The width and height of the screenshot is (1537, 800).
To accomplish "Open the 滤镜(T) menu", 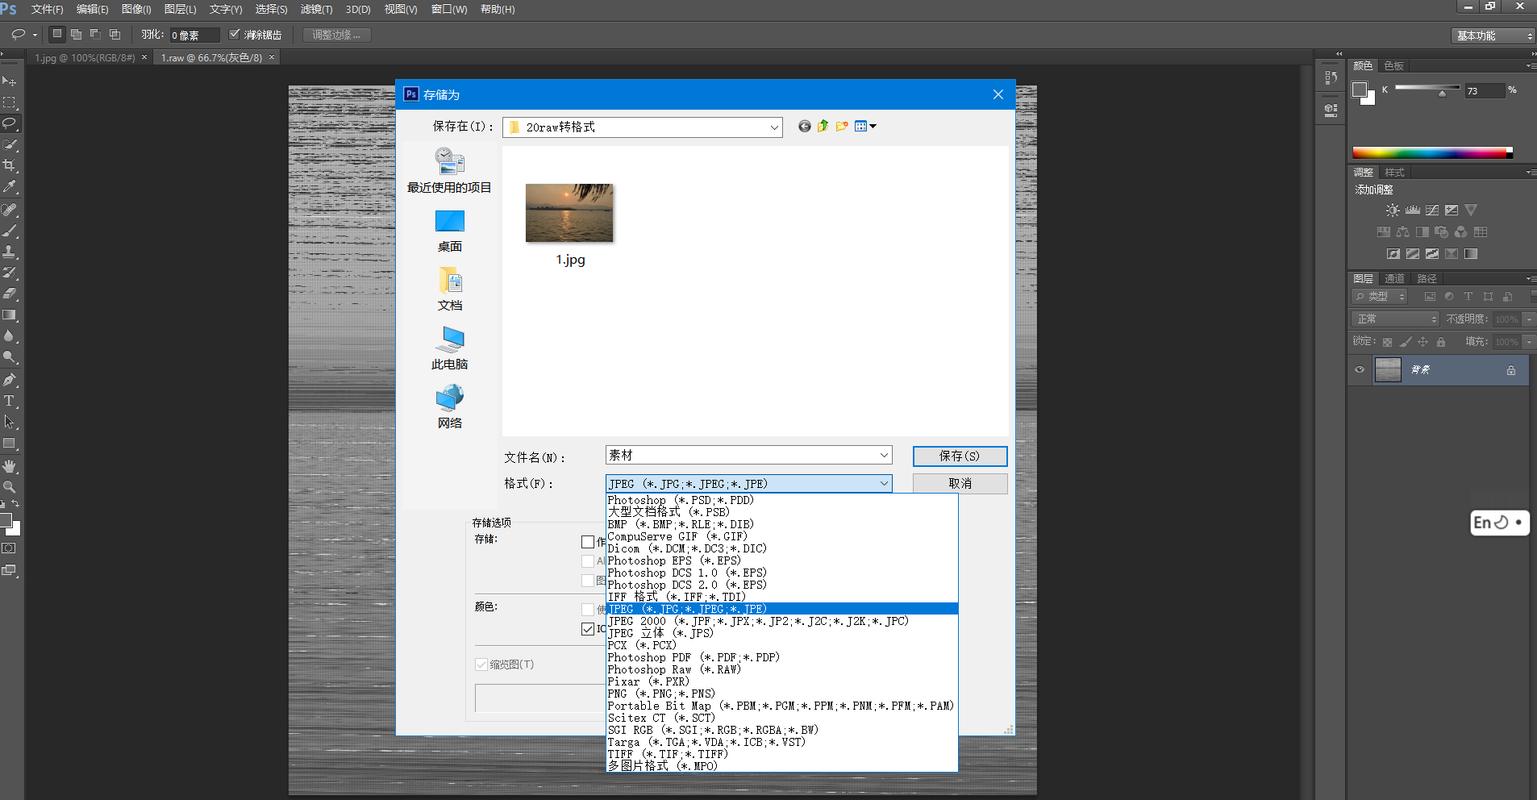I will tap(316, 9).
